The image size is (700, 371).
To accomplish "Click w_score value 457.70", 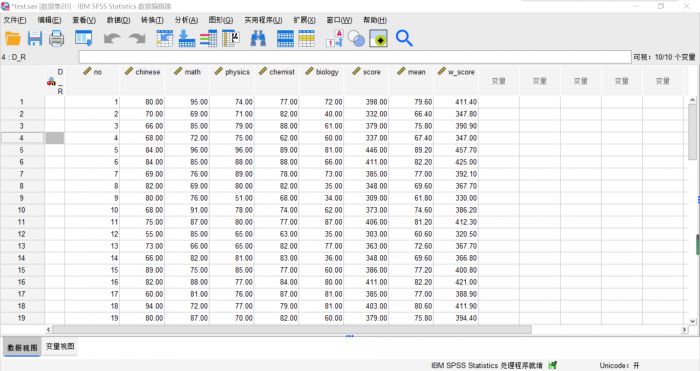I will pyautogui.click(x=456, y=150).
